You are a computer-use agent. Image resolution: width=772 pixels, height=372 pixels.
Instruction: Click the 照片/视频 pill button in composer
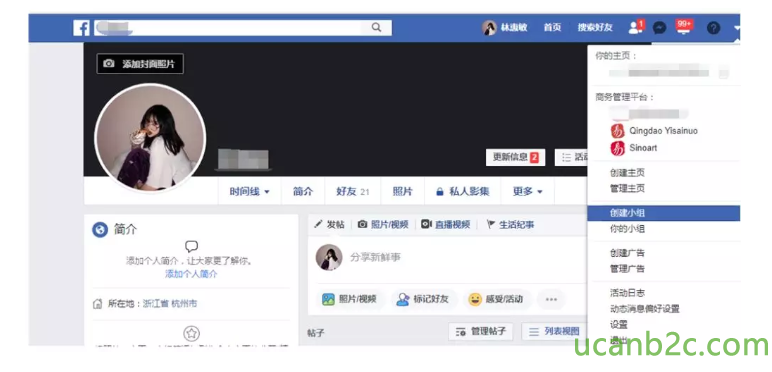tap(349, 299)
